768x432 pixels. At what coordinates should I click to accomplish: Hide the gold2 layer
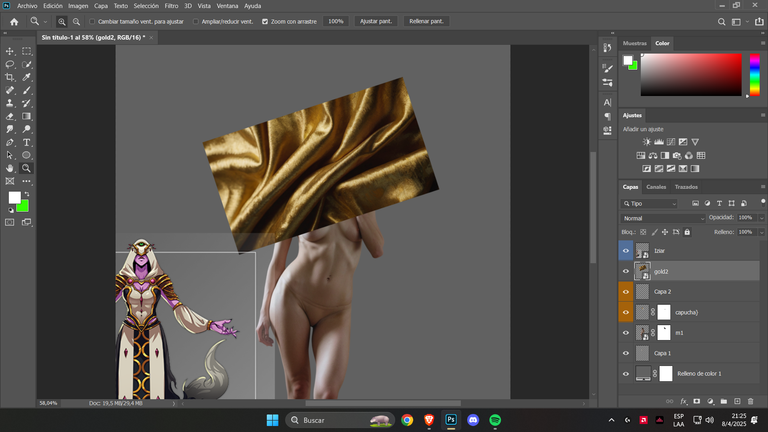[626, 271]
